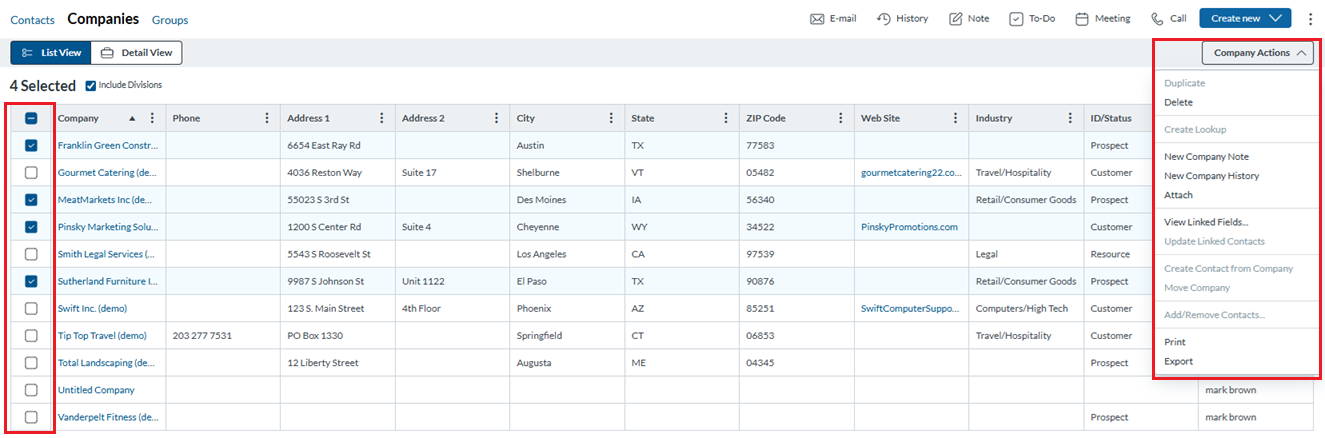Switch to the Contacts tab
Viewport: 1325px width, 438px height.
coord(32,20)
